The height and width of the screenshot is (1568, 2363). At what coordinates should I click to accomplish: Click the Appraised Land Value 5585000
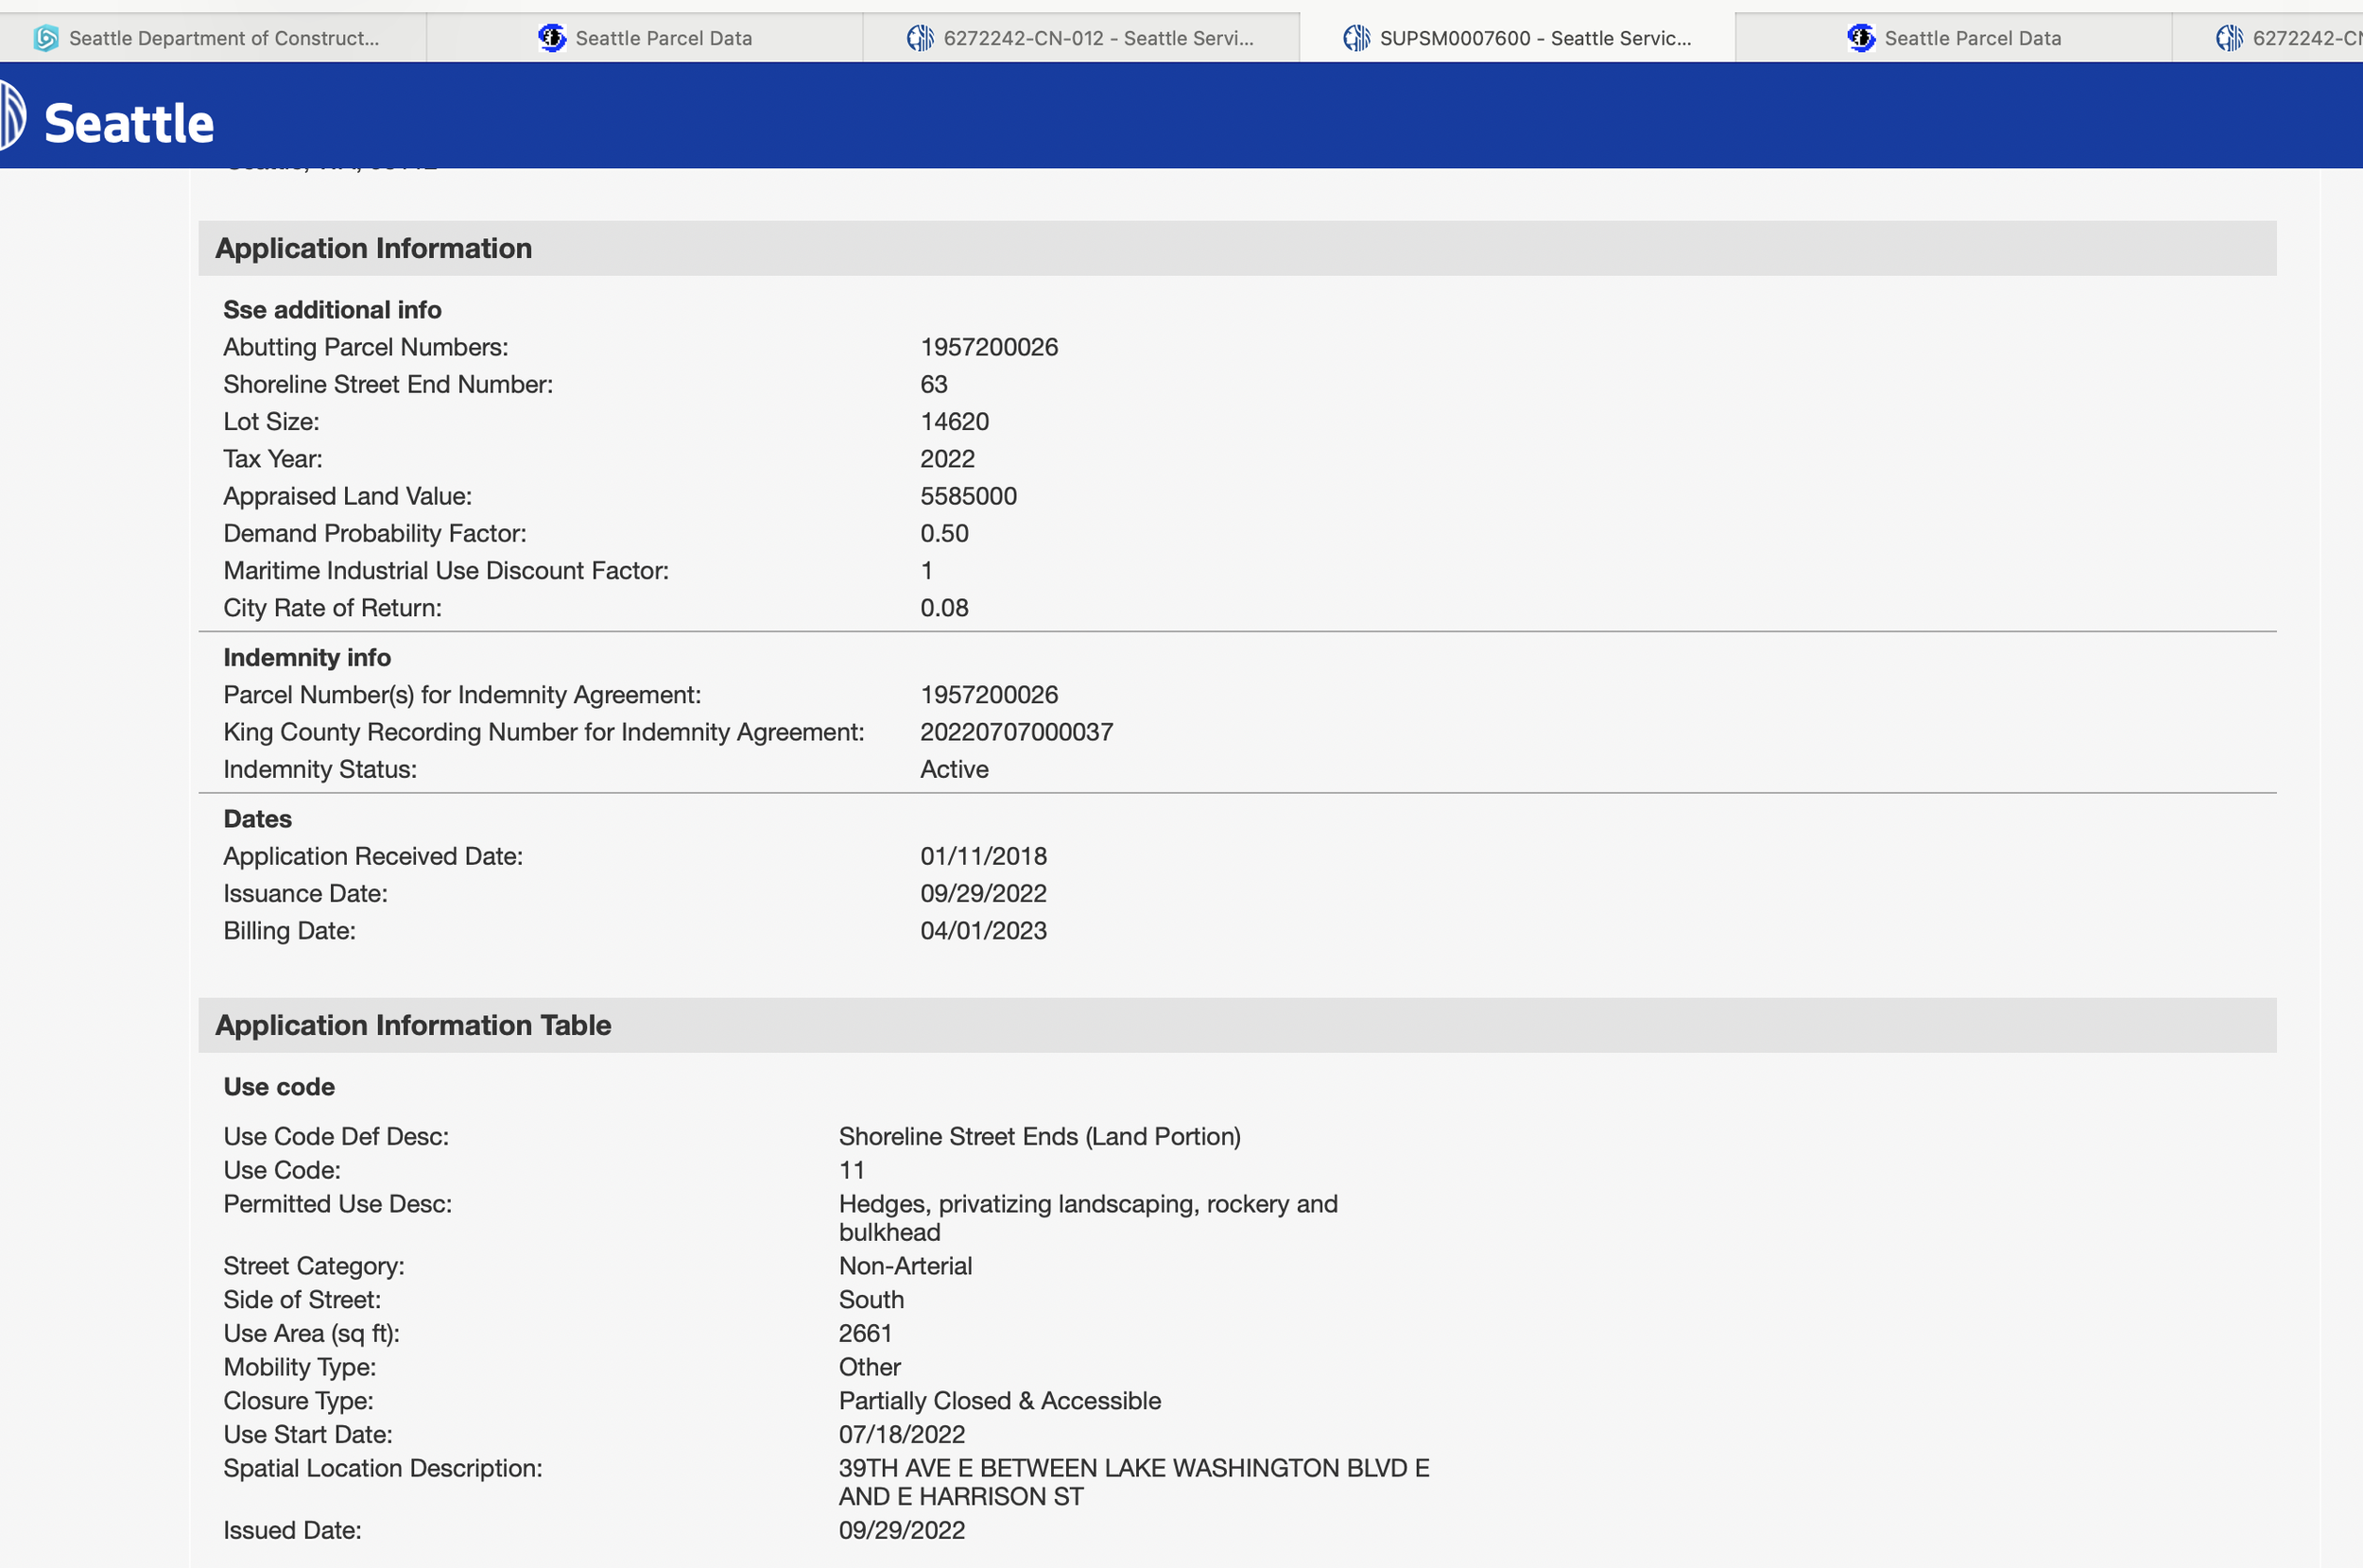tap(967, 496)
